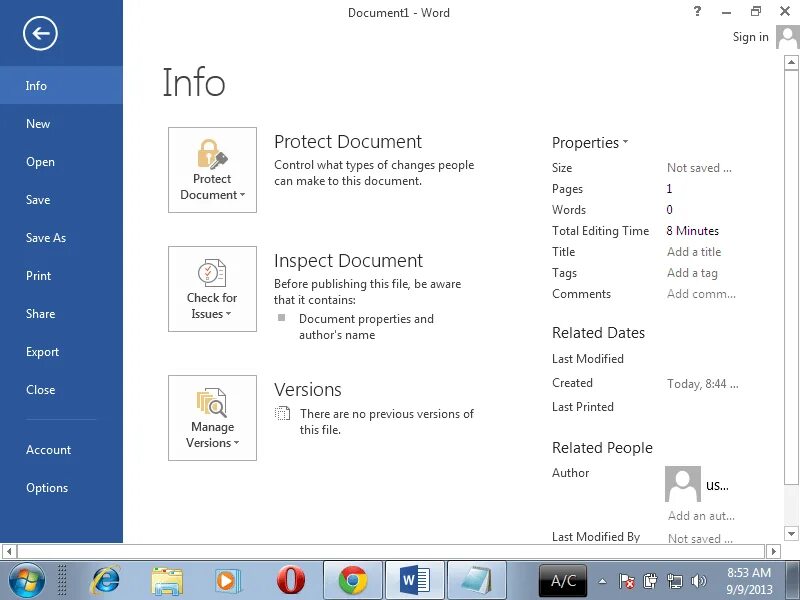The height and width of the screenshot is (600, 800).
Task: Click the horizontal scrollbar right arrow
Action: click(x=774, y=550)
